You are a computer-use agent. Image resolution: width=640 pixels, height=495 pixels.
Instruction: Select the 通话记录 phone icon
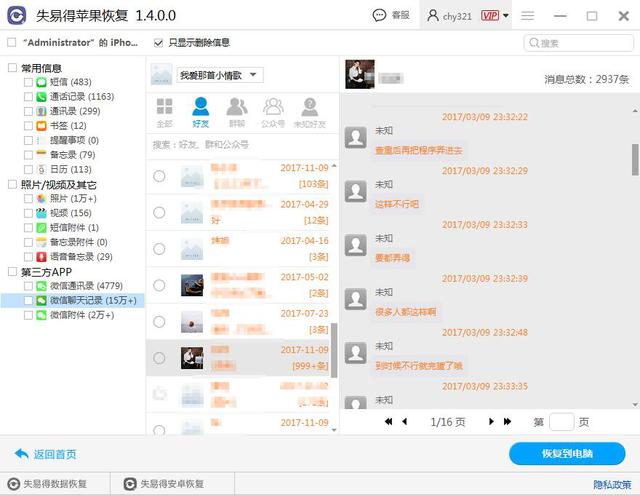point(41,97)
